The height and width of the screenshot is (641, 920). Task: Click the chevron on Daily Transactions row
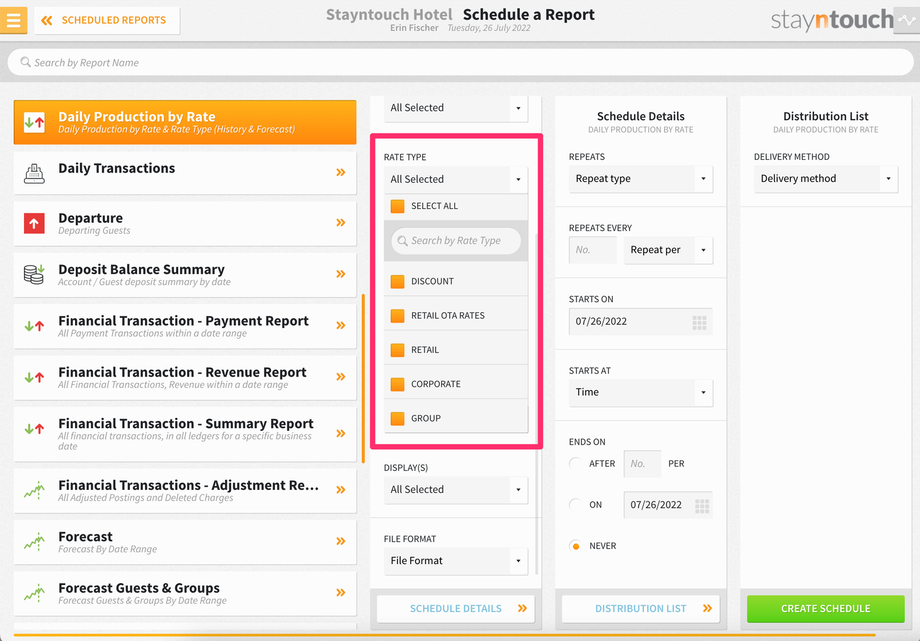click(x=340, y=172)
